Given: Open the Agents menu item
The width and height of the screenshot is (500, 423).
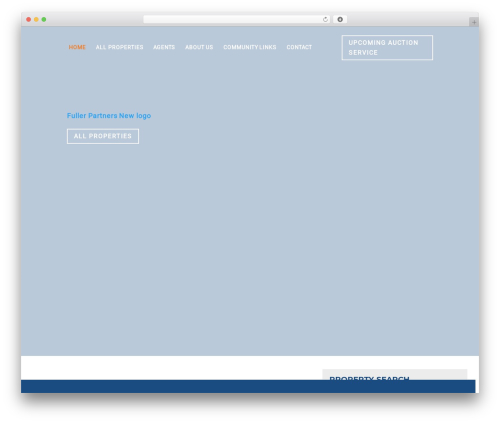Looking at the screenshot, I should (x=164, y=47).
